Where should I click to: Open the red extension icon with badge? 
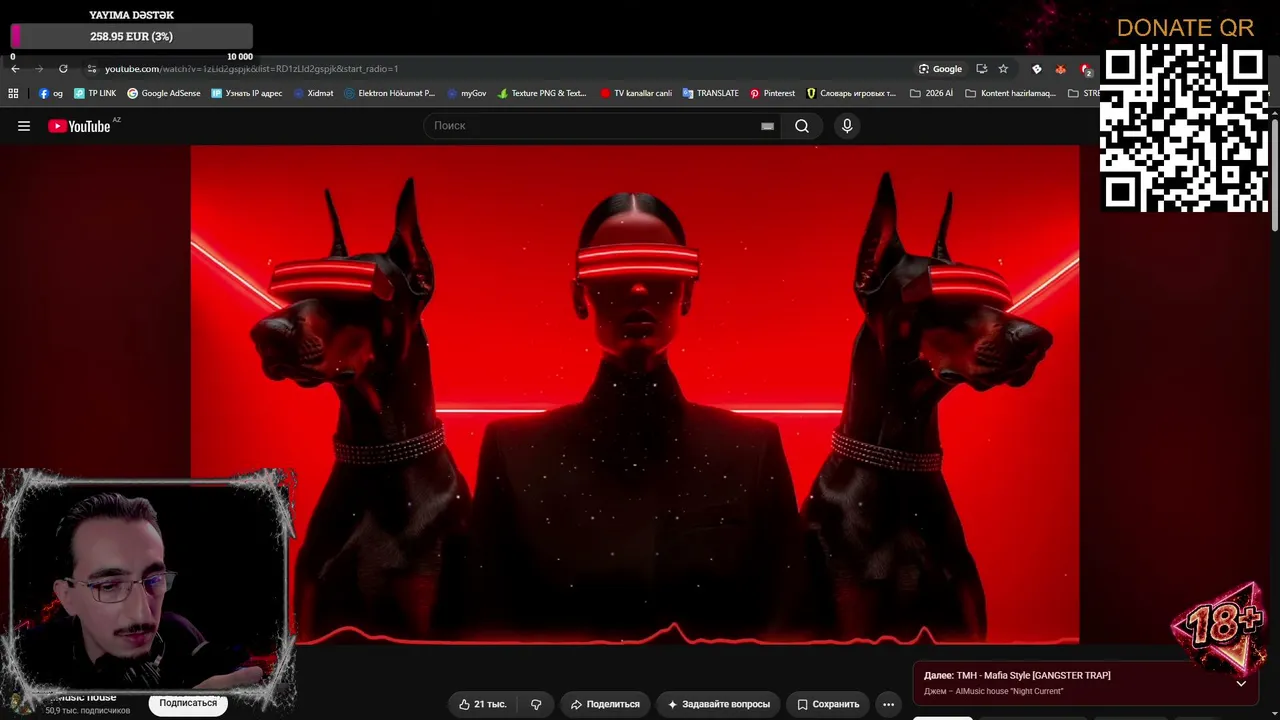point(1086,69)
